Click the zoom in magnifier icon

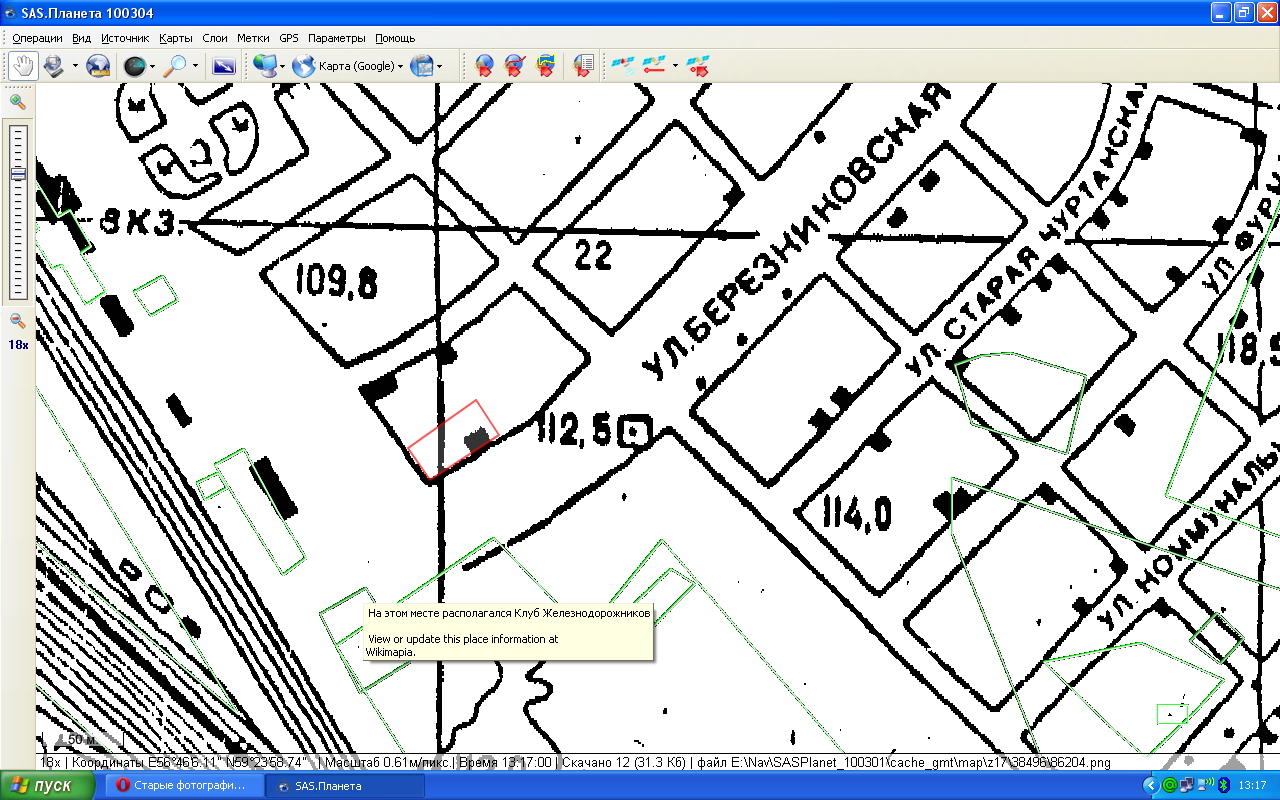(17, 101)
